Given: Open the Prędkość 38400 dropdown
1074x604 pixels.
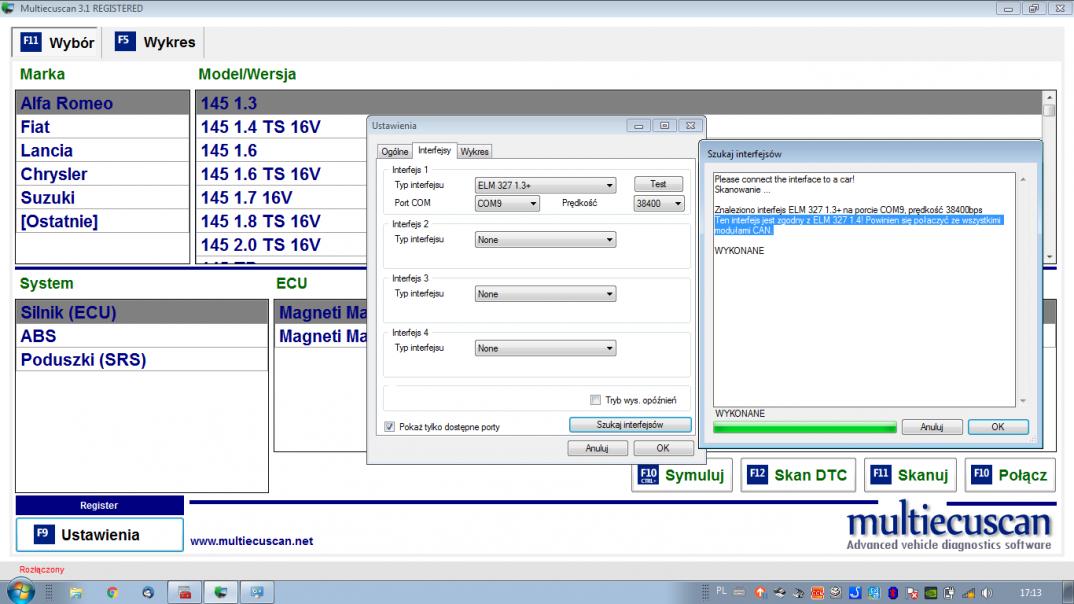Looking at the screenshot, I should [658, 203].
